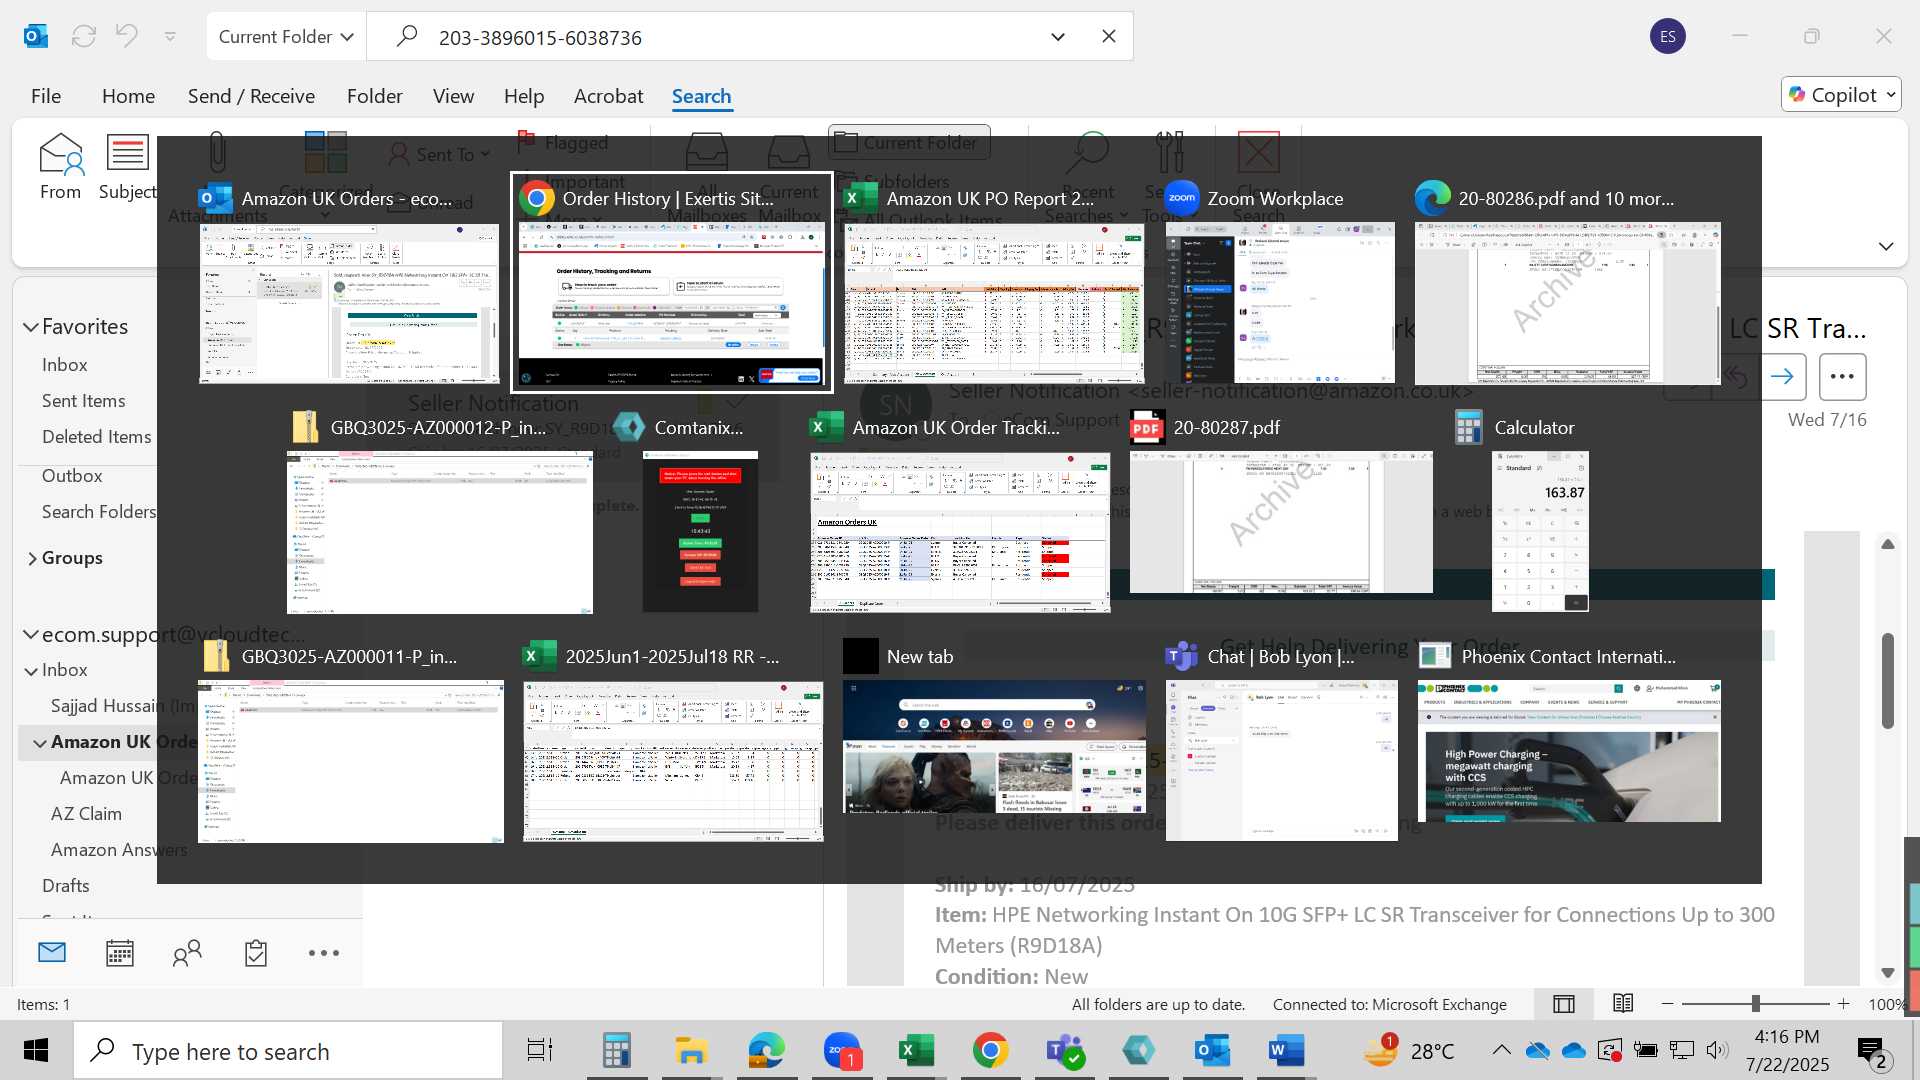The width and height of the screenshot is (1920, 1080).
Task: Open Word from the taskbar
Action: tap(1286, 1051)
